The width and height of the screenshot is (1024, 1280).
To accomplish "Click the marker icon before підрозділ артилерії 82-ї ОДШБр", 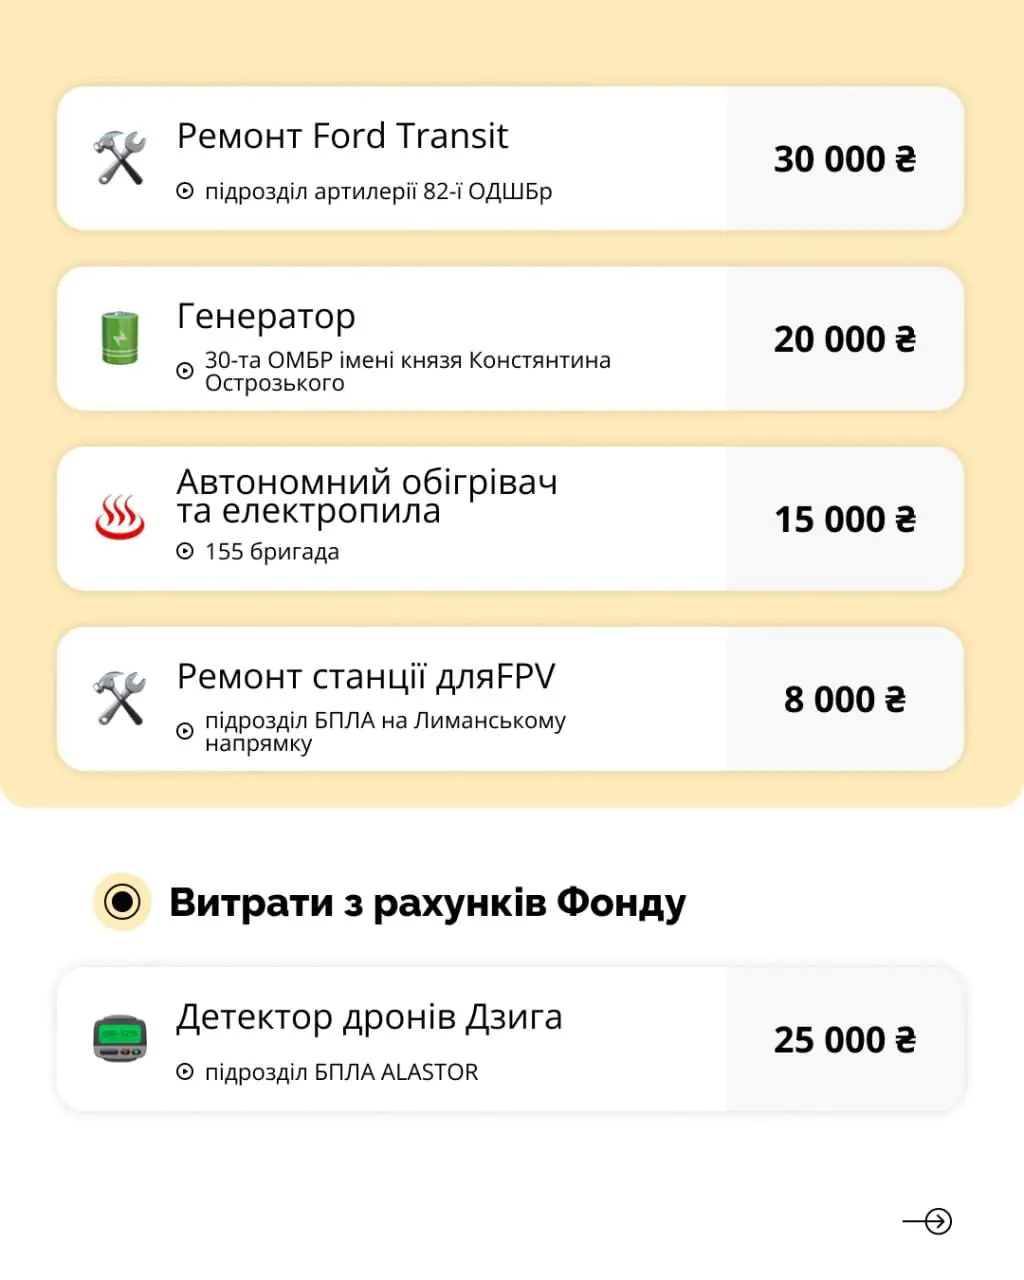I will pos(185,191).
